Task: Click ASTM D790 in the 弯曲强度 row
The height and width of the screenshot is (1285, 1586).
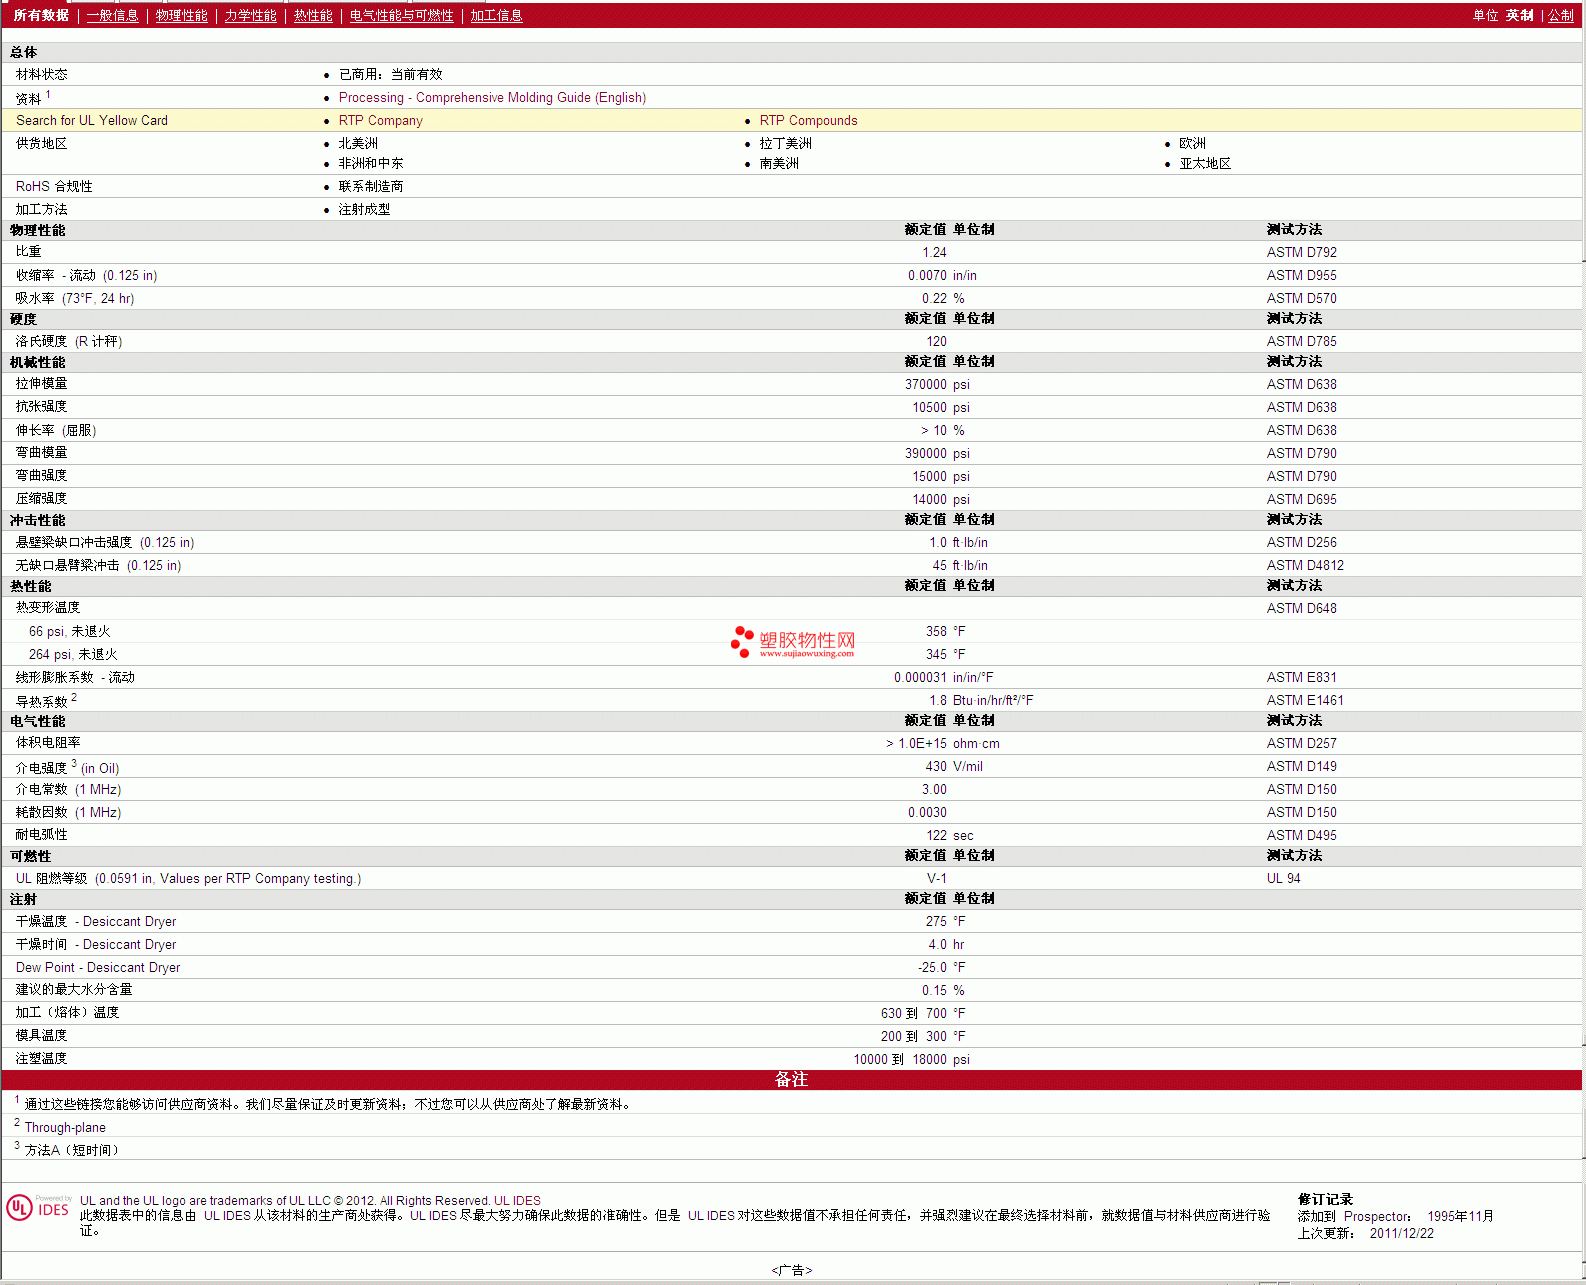Action: pos(1302,477)
